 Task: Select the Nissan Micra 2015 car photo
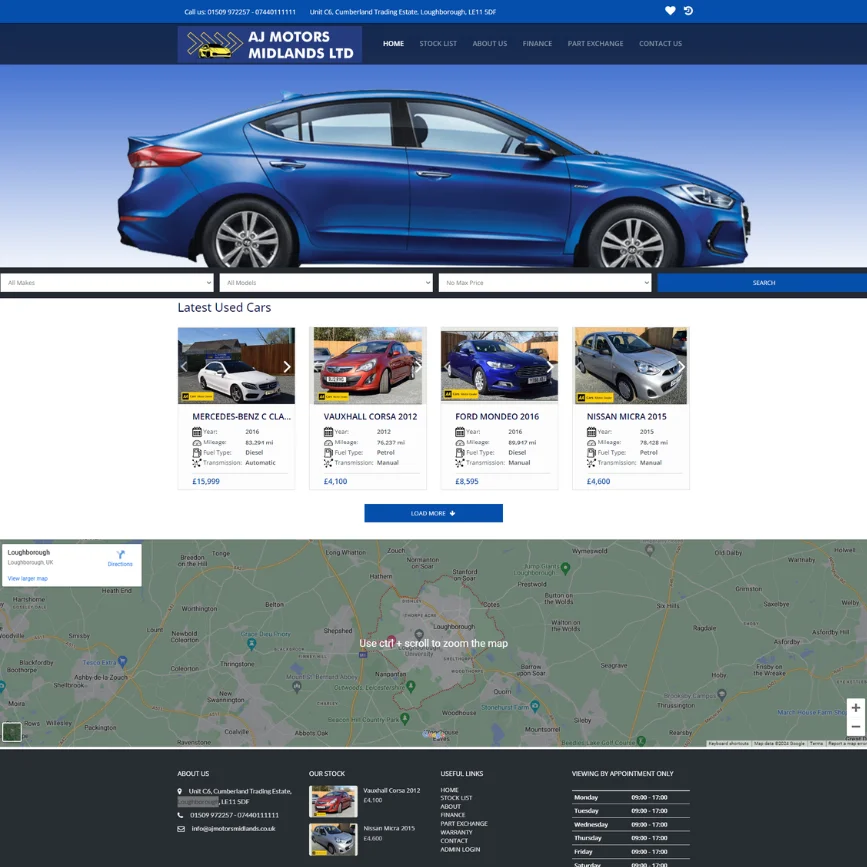[630, 365]
